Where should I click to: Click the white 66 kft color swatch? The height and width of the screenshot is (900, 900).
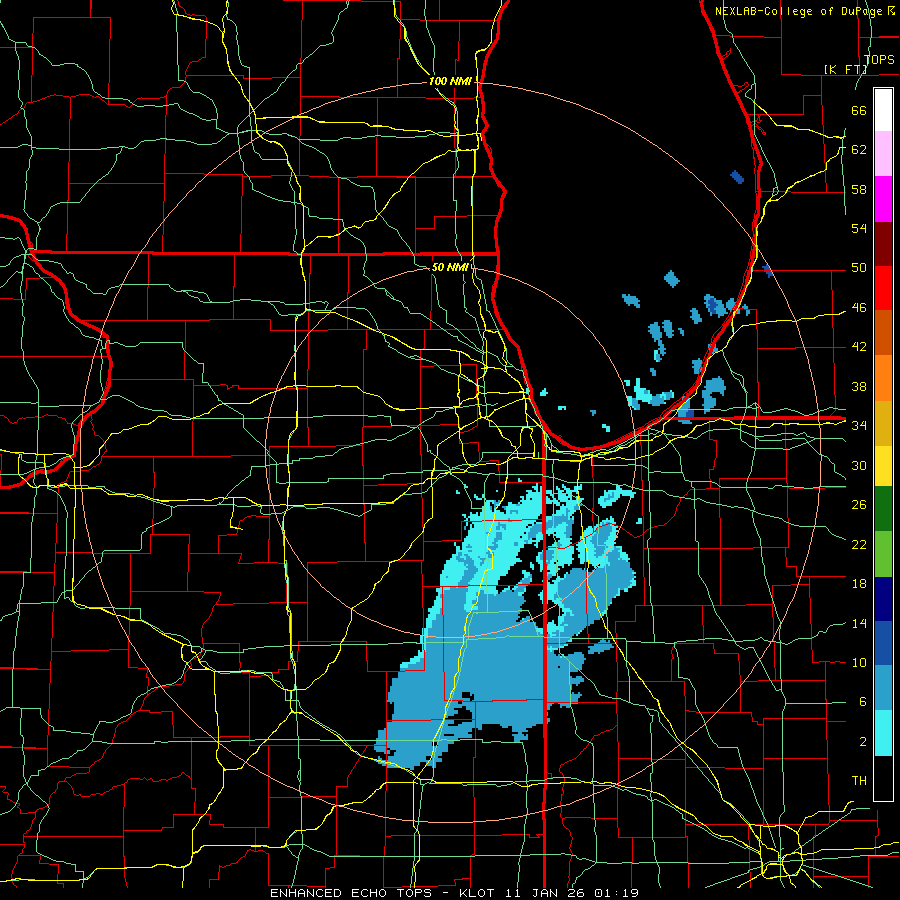[883, 110]
